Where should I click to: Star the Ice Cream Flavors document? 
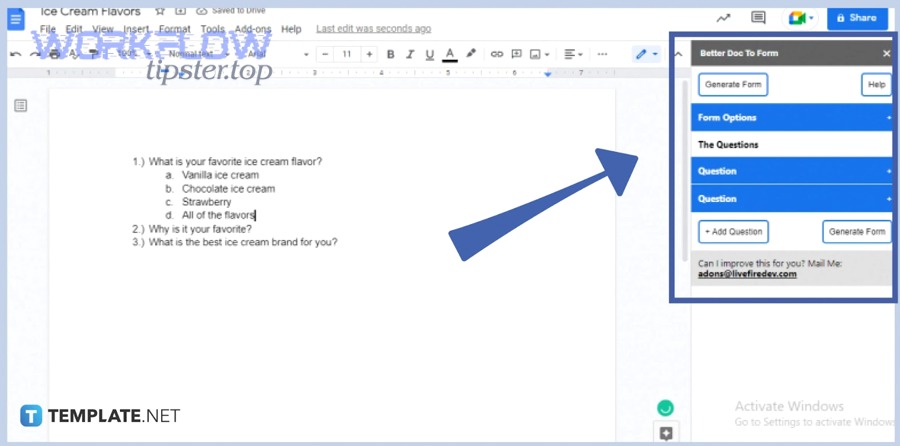click(x=160, y=11)
